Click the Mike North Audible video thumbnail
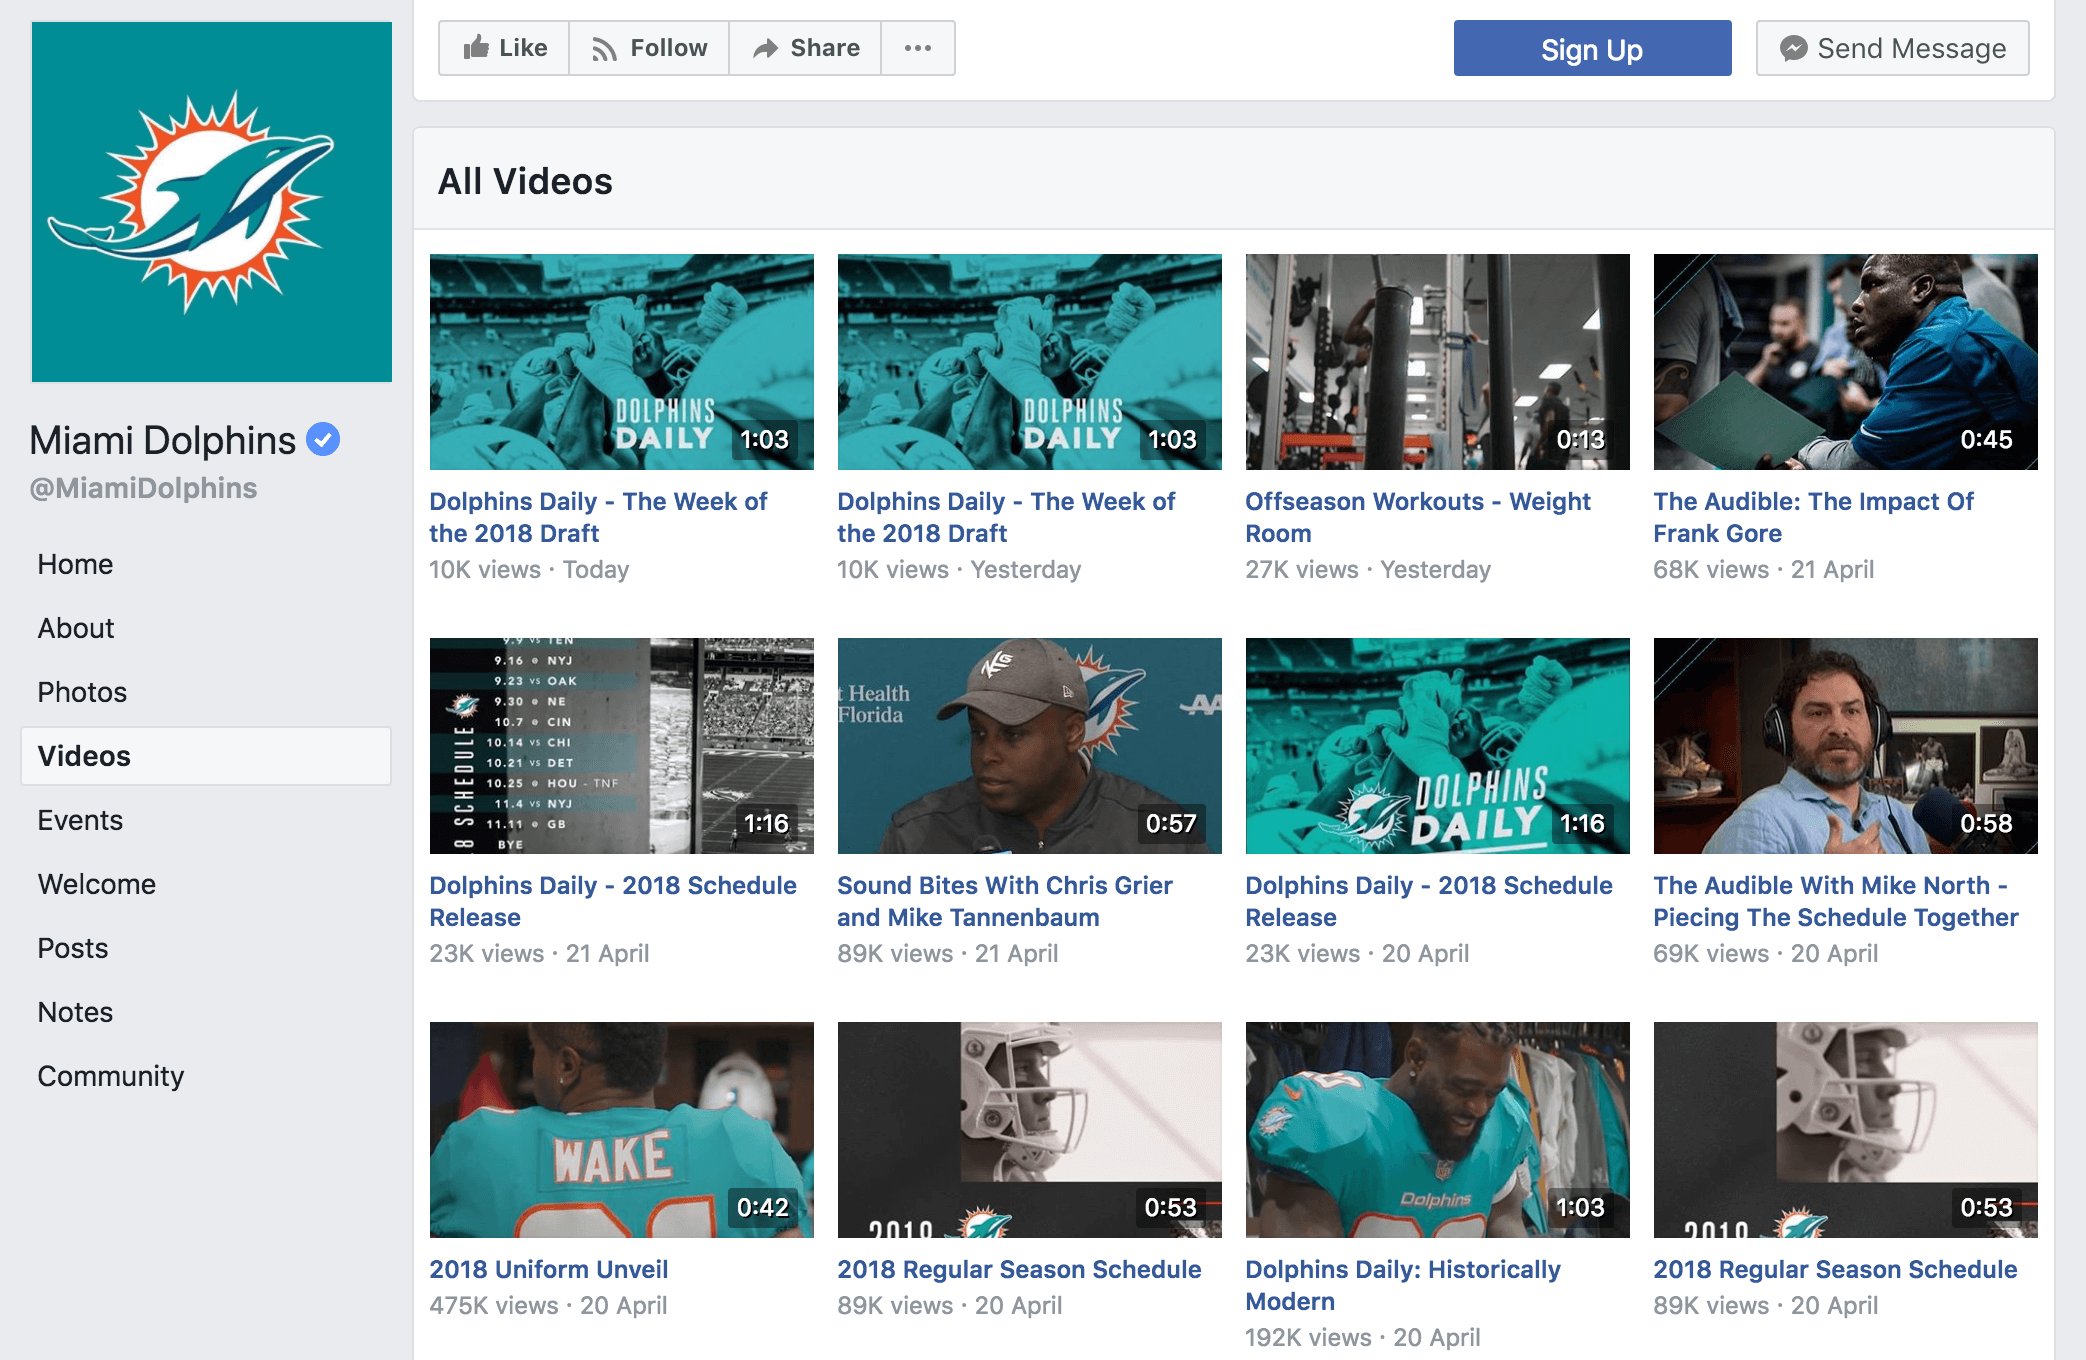The height and width of the screenshot is (1360, 2086). [x=1845, y=745]
